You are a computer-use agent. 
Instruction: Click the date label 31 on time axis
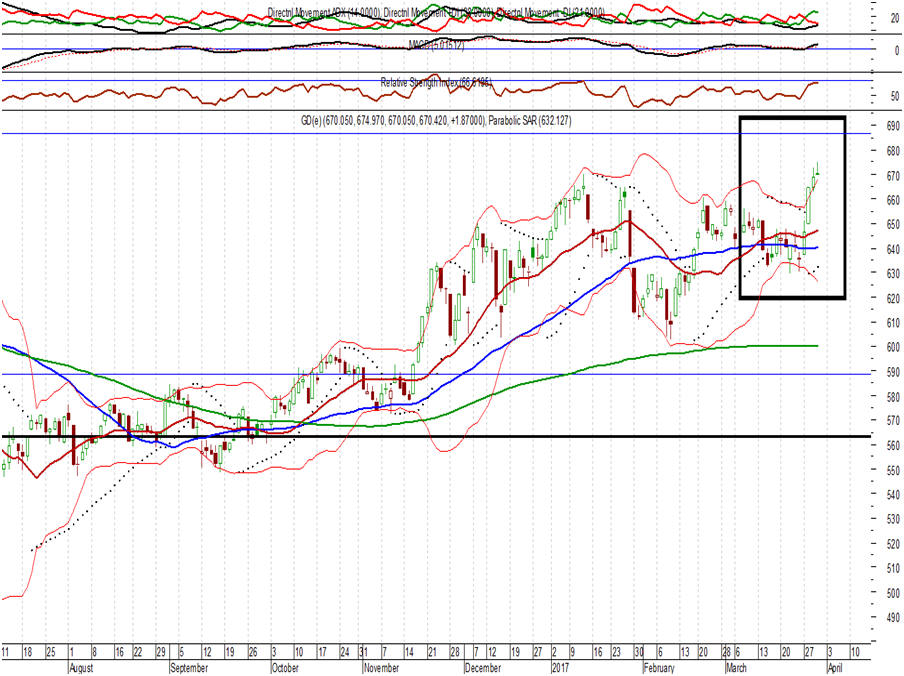pyautogui.click(x=363, y=652)
